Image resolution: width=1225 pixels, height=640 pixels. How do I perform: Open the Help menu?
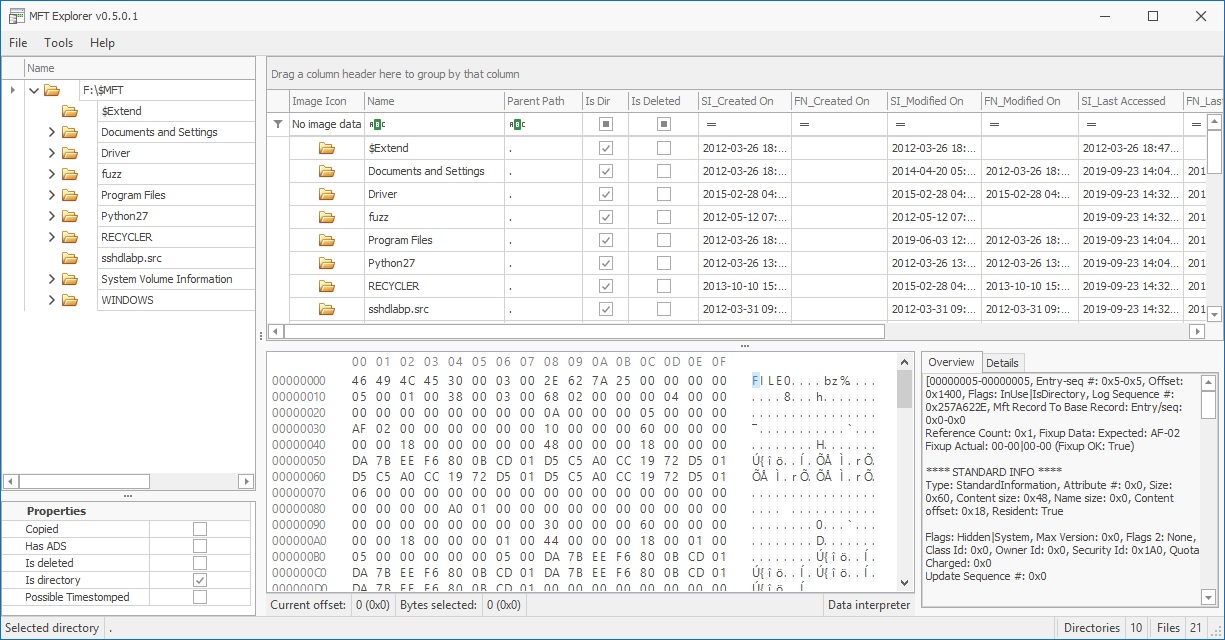coord(102,43)
